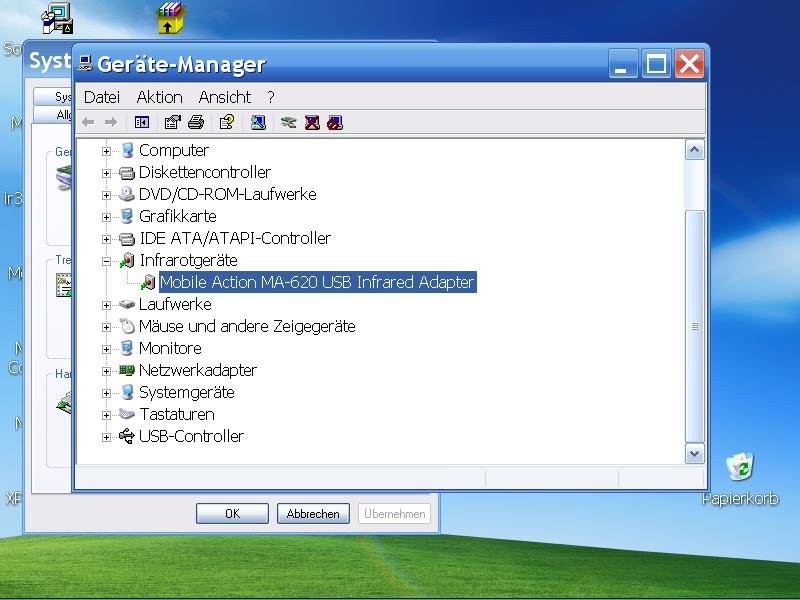Click the Back arrow toolbar icon

coord(88,122)
